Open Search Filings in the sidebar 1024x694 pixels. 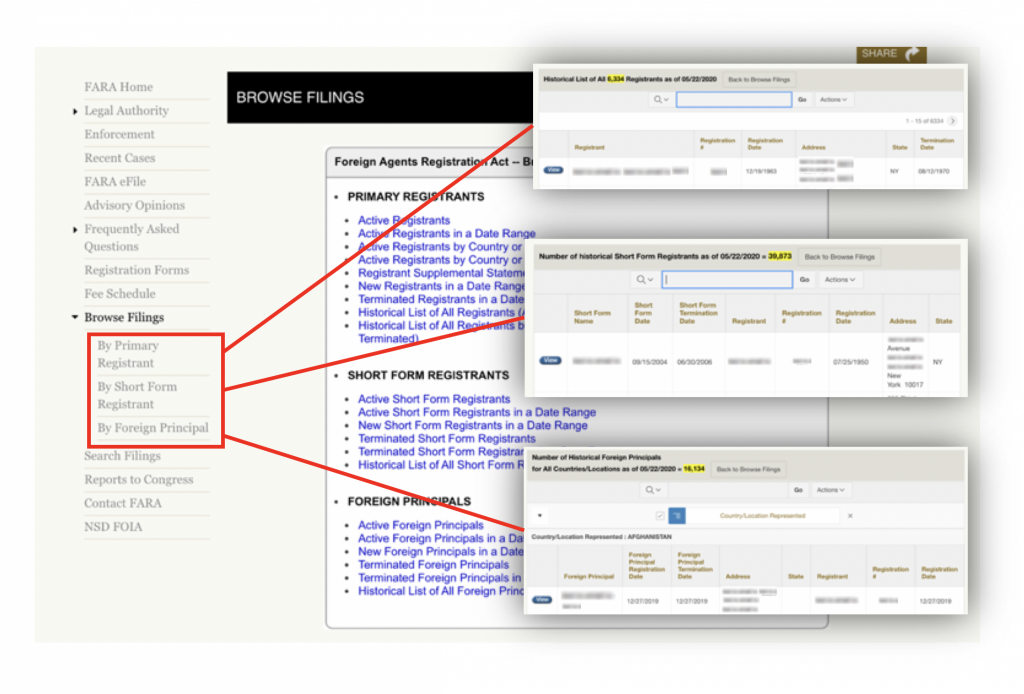point(122,456)
